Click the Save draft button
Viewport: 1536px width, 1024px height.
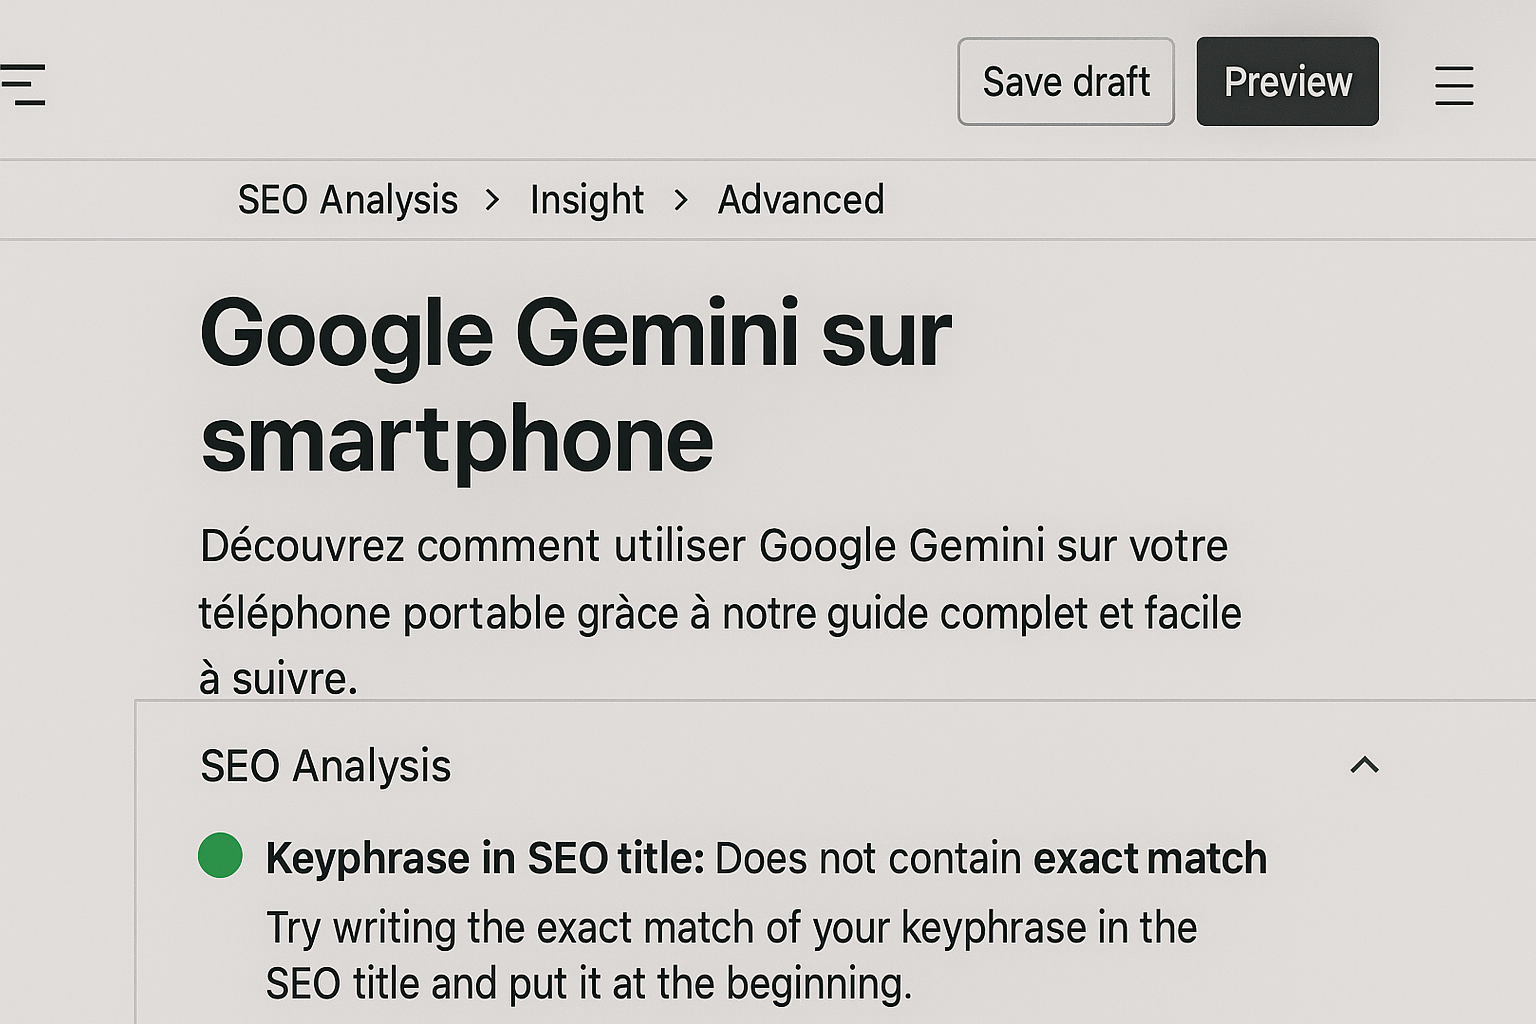click(x=1066, y=82)
